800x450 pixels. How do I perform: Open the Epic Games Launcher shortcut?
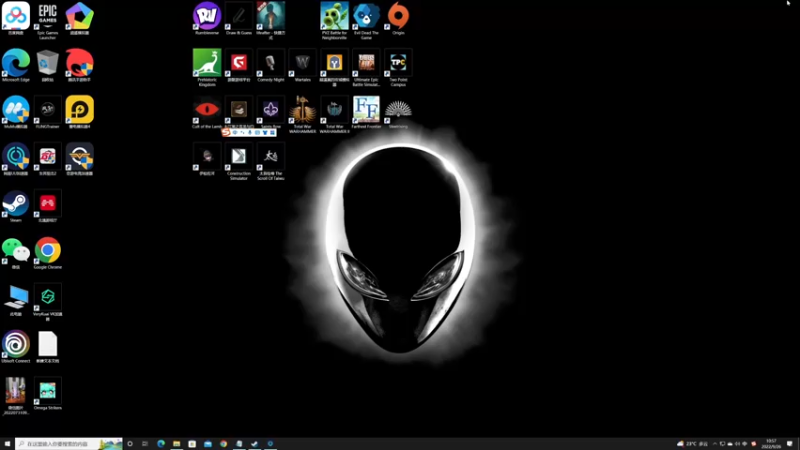coord(47,20)
